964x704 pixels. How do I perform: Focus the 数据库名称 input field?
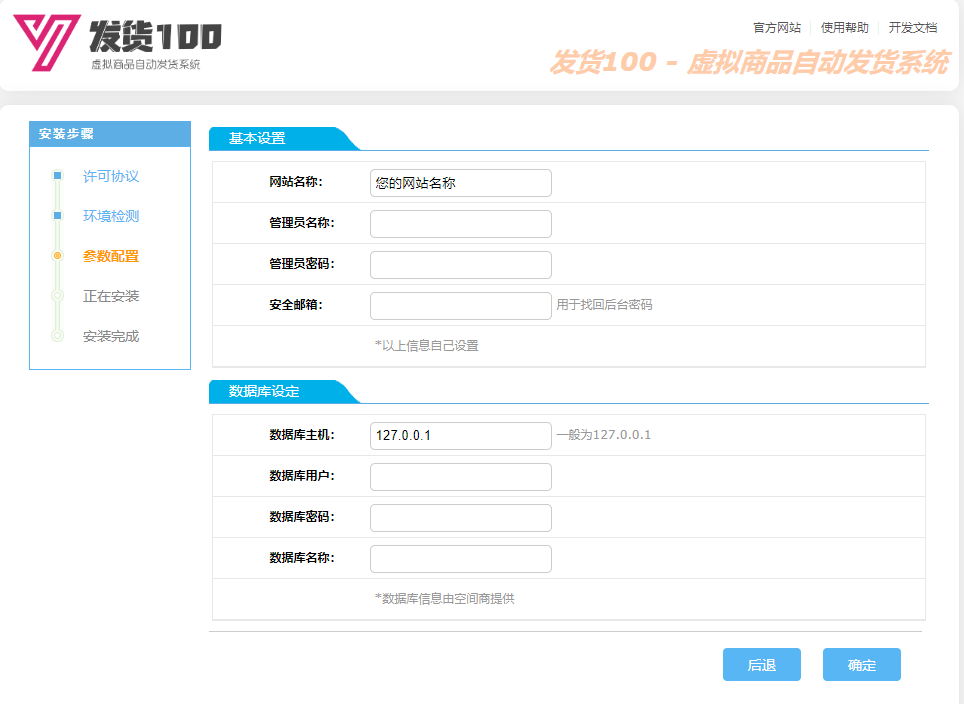pyautogui.click(x=460, y=559)
